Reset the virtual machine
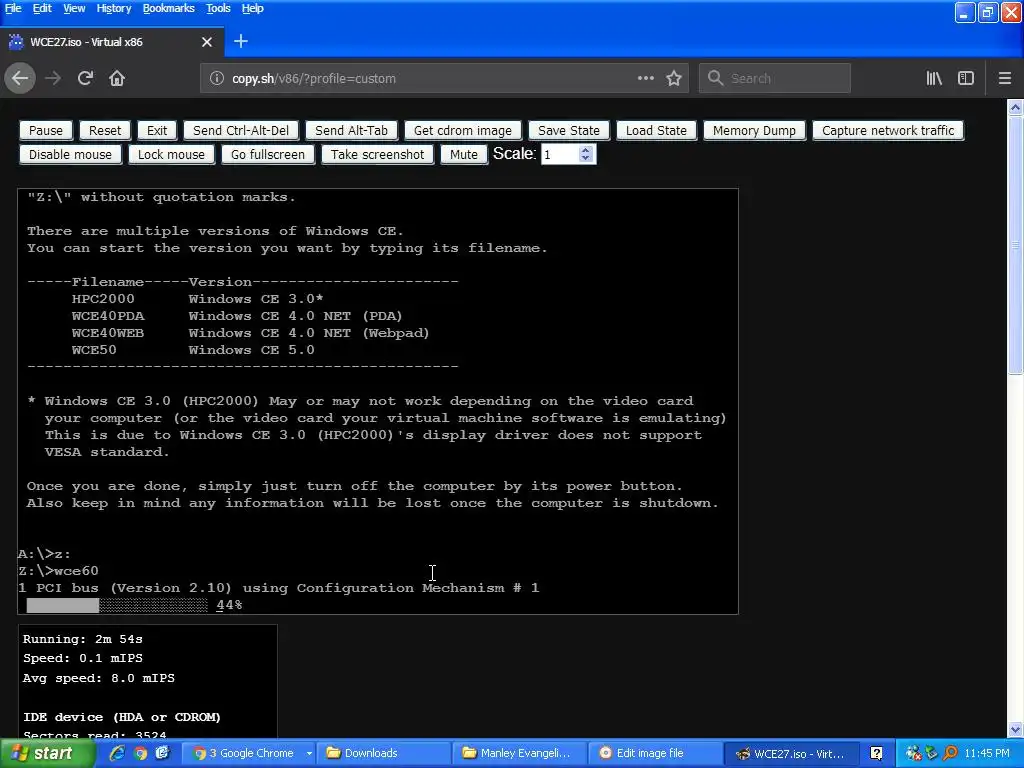The image size is (1024, 768). pos(105,131)
